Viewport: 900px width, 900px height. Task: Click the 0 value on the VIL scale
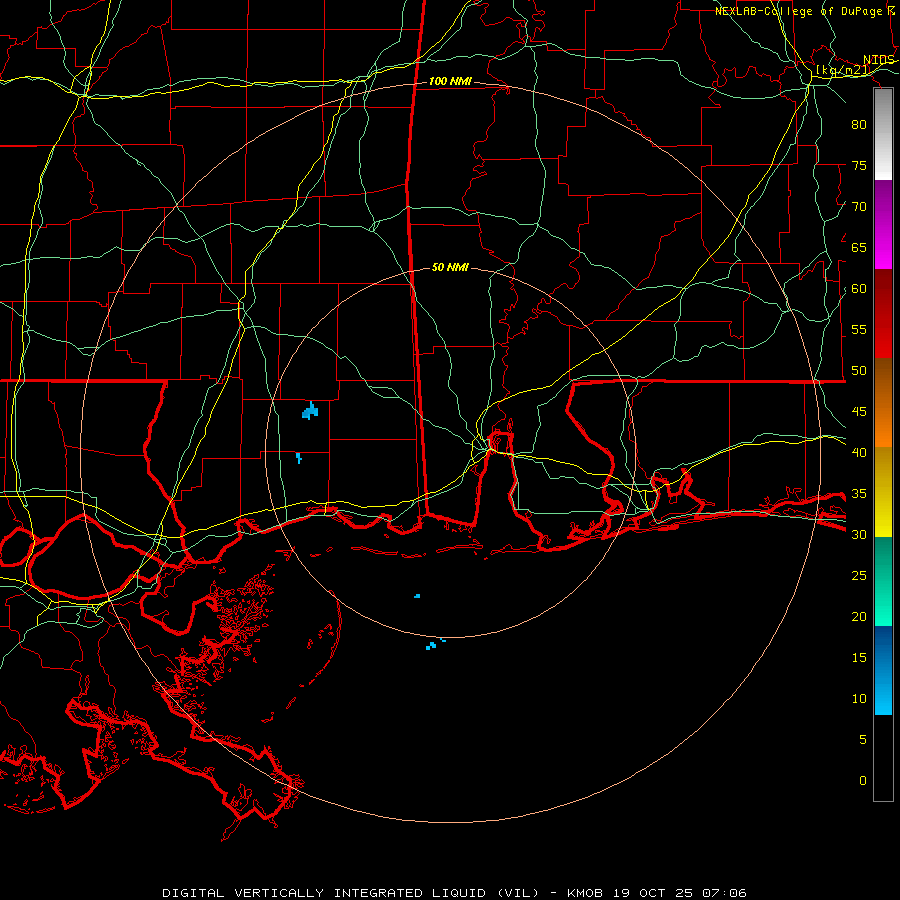(863, 781)
